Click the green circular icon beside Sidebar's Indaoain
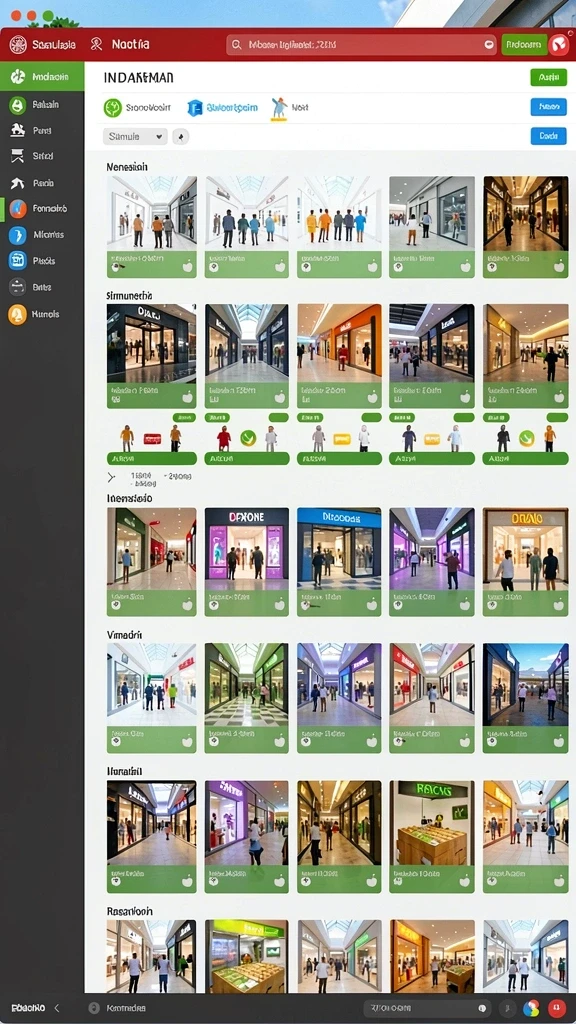The width and height of the screenshot is (576, 1024). (x=18, y=77)
